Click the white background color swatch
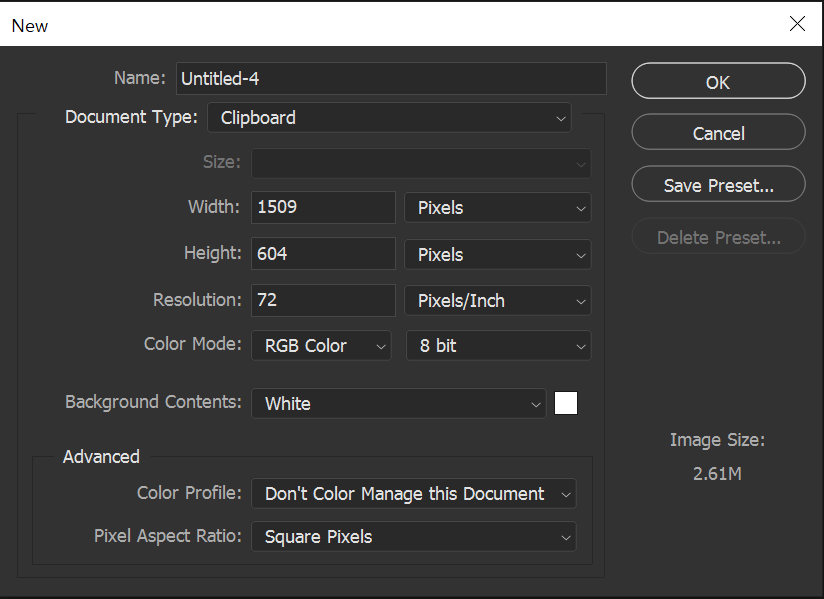The image size is (824, 599). click(x=566, y=403)
